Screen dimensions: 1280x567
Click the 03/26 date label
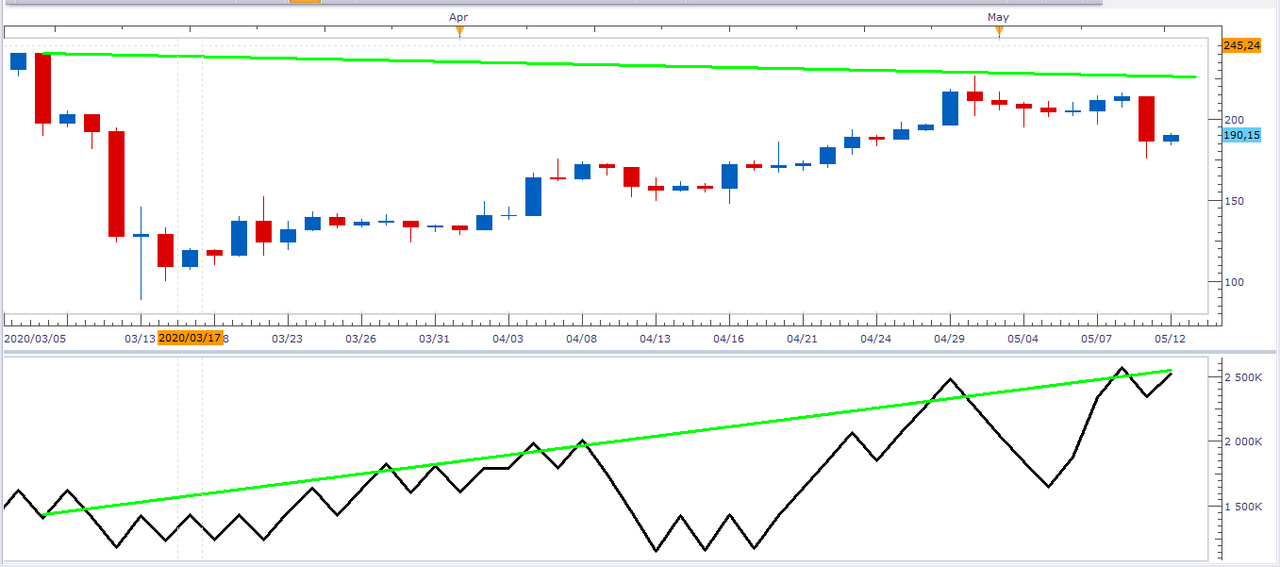pos(360,339)
